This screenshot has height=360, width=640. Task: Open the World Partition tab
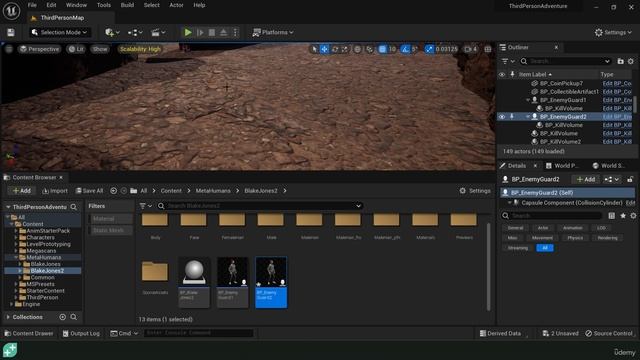[562, 166]
